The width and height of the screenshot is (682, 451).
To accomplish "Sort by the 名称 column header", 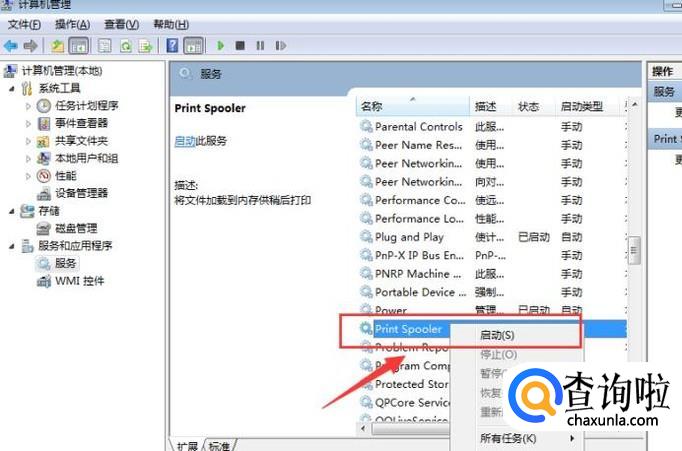I will point(412,106).
